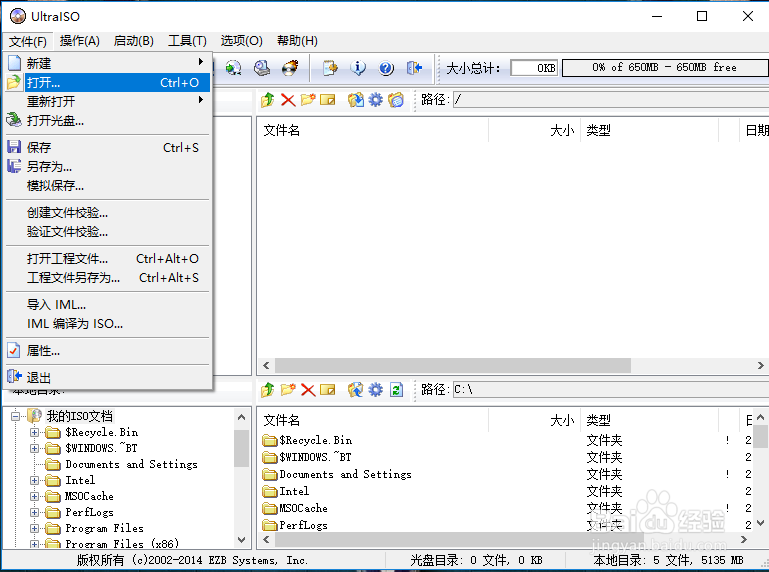Click the 0KB total size field
The width and height of the screenshot is (769, 572).
click(x=535, y=68)
